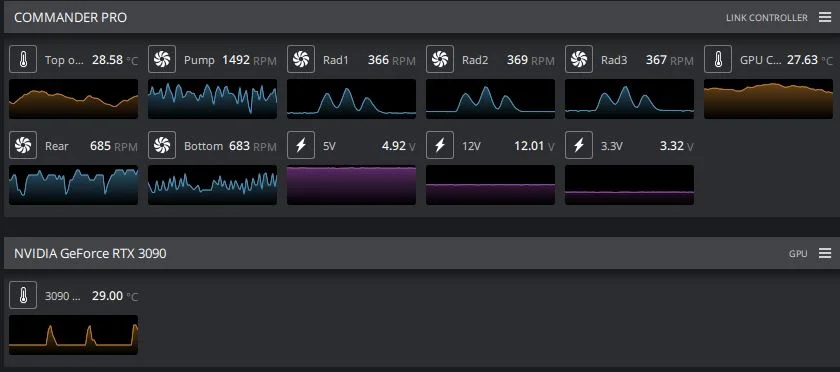Click the 29.00 °C GPU temperature
Viewport: 840px width, 372px height.
[115, 296]
